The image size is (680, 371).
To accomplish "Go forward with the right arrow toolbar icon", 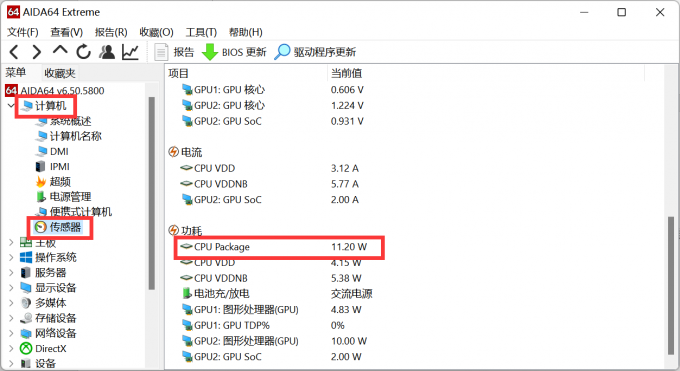I will click(37, 52).
